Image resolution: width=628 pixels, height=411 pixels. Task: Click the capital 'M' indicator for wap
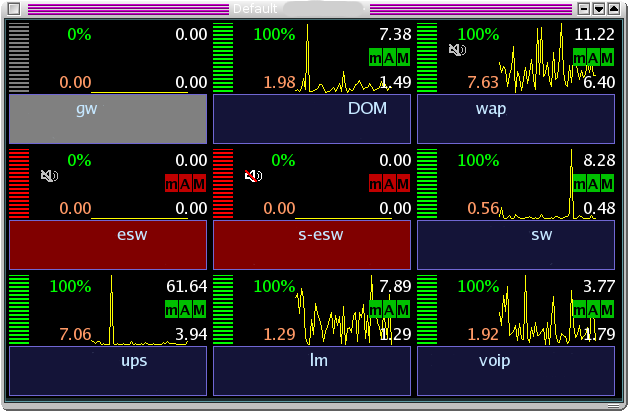[607, 58]
